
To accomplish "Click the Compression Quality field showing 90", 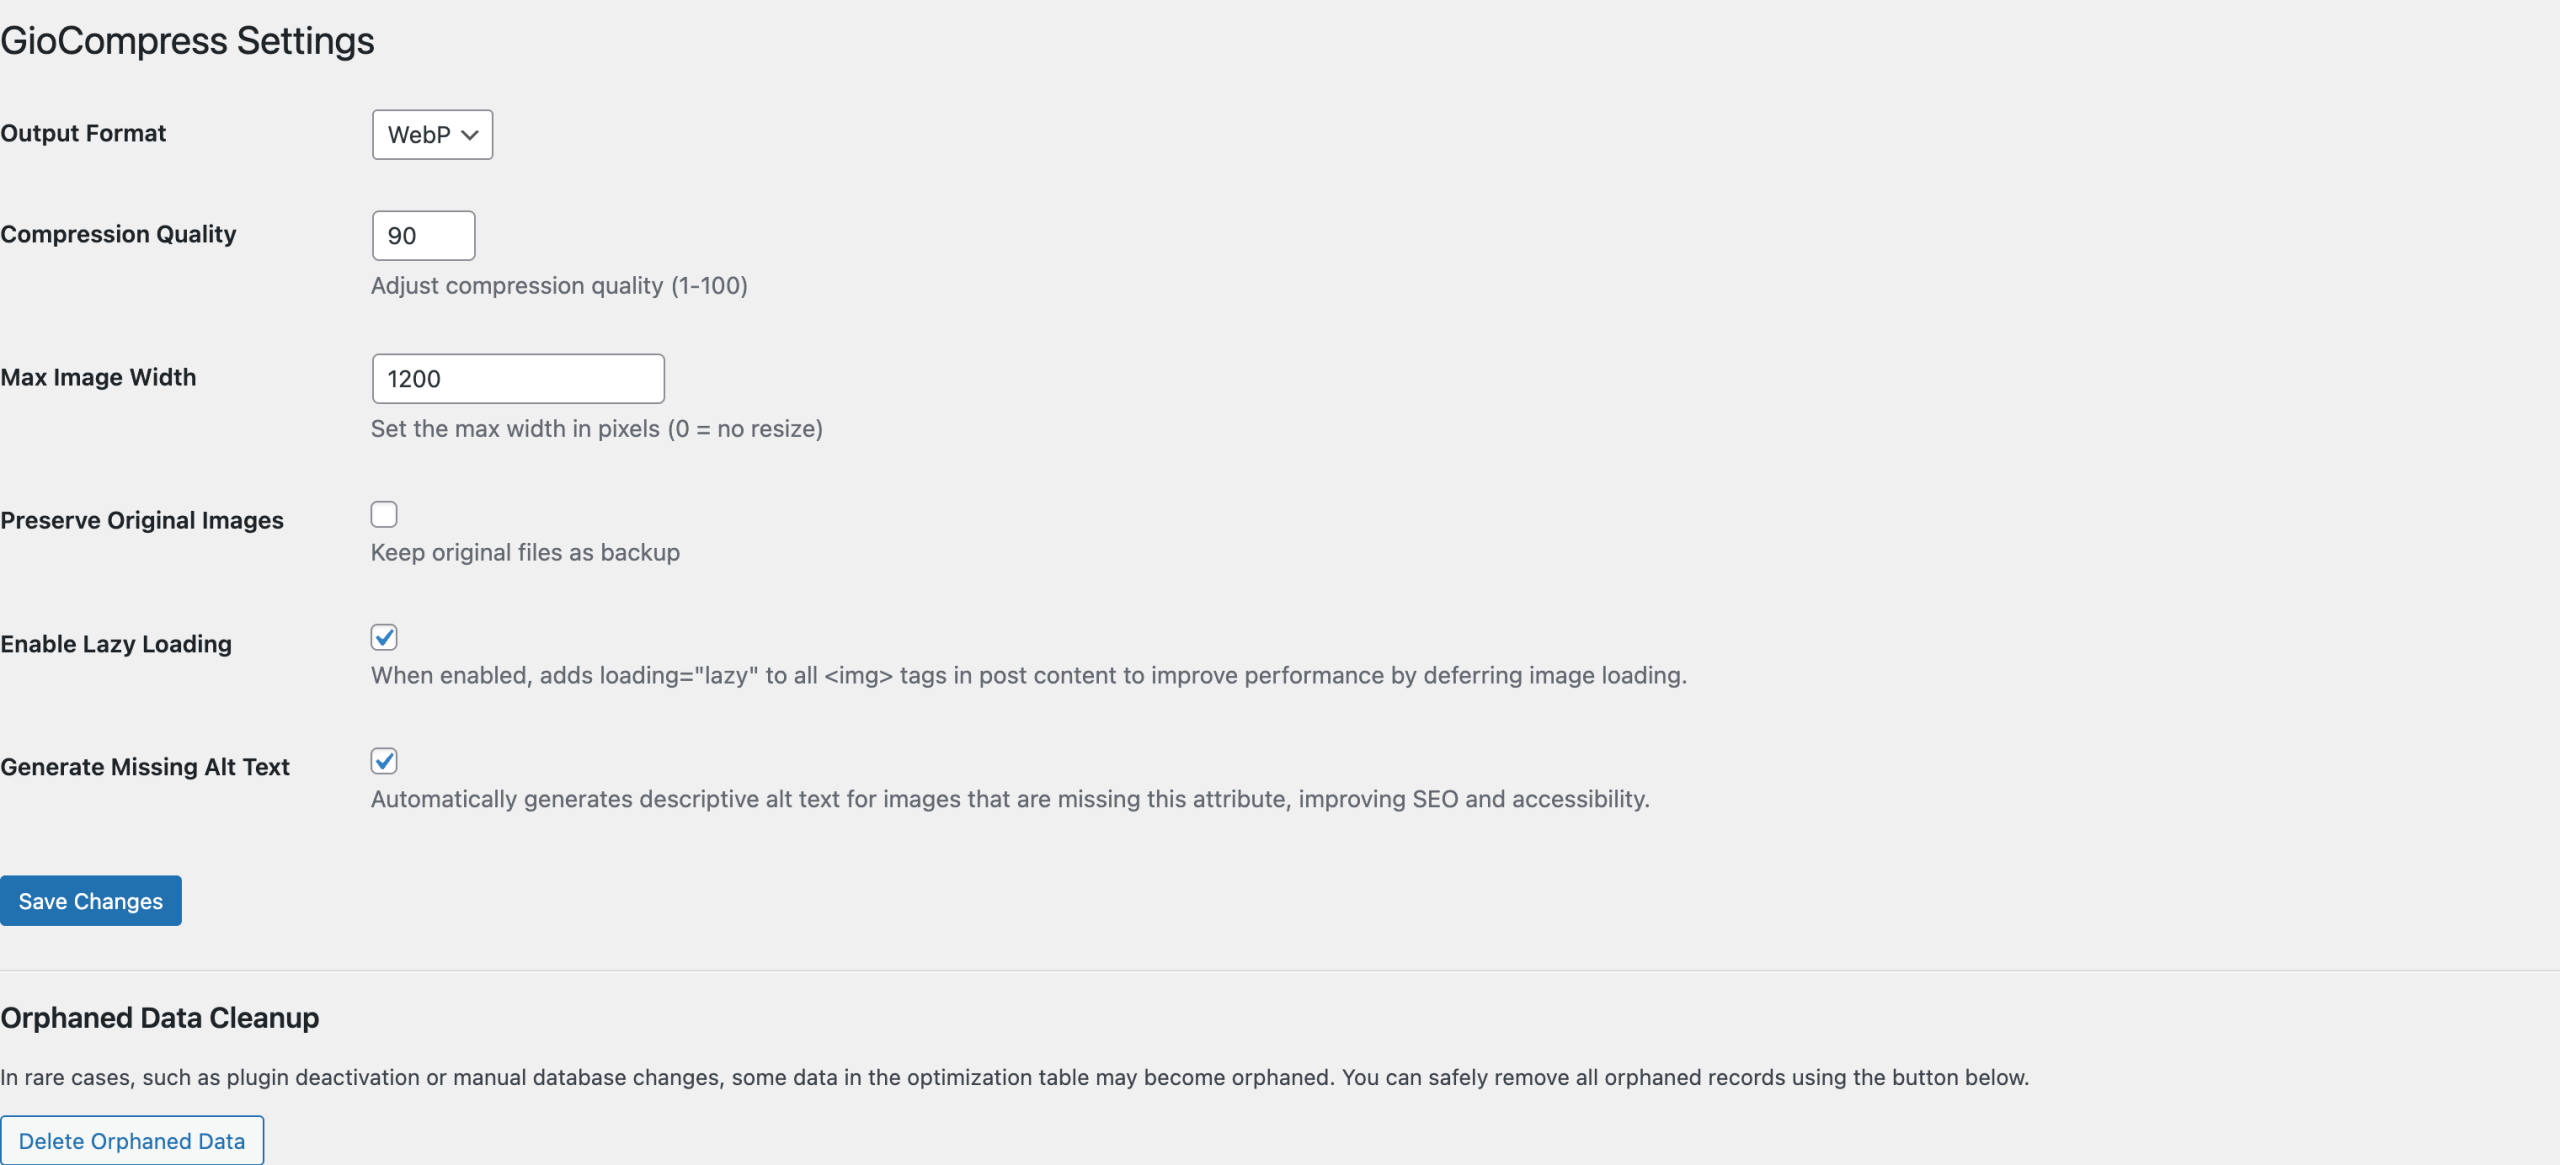I will [x=423, y=236].
